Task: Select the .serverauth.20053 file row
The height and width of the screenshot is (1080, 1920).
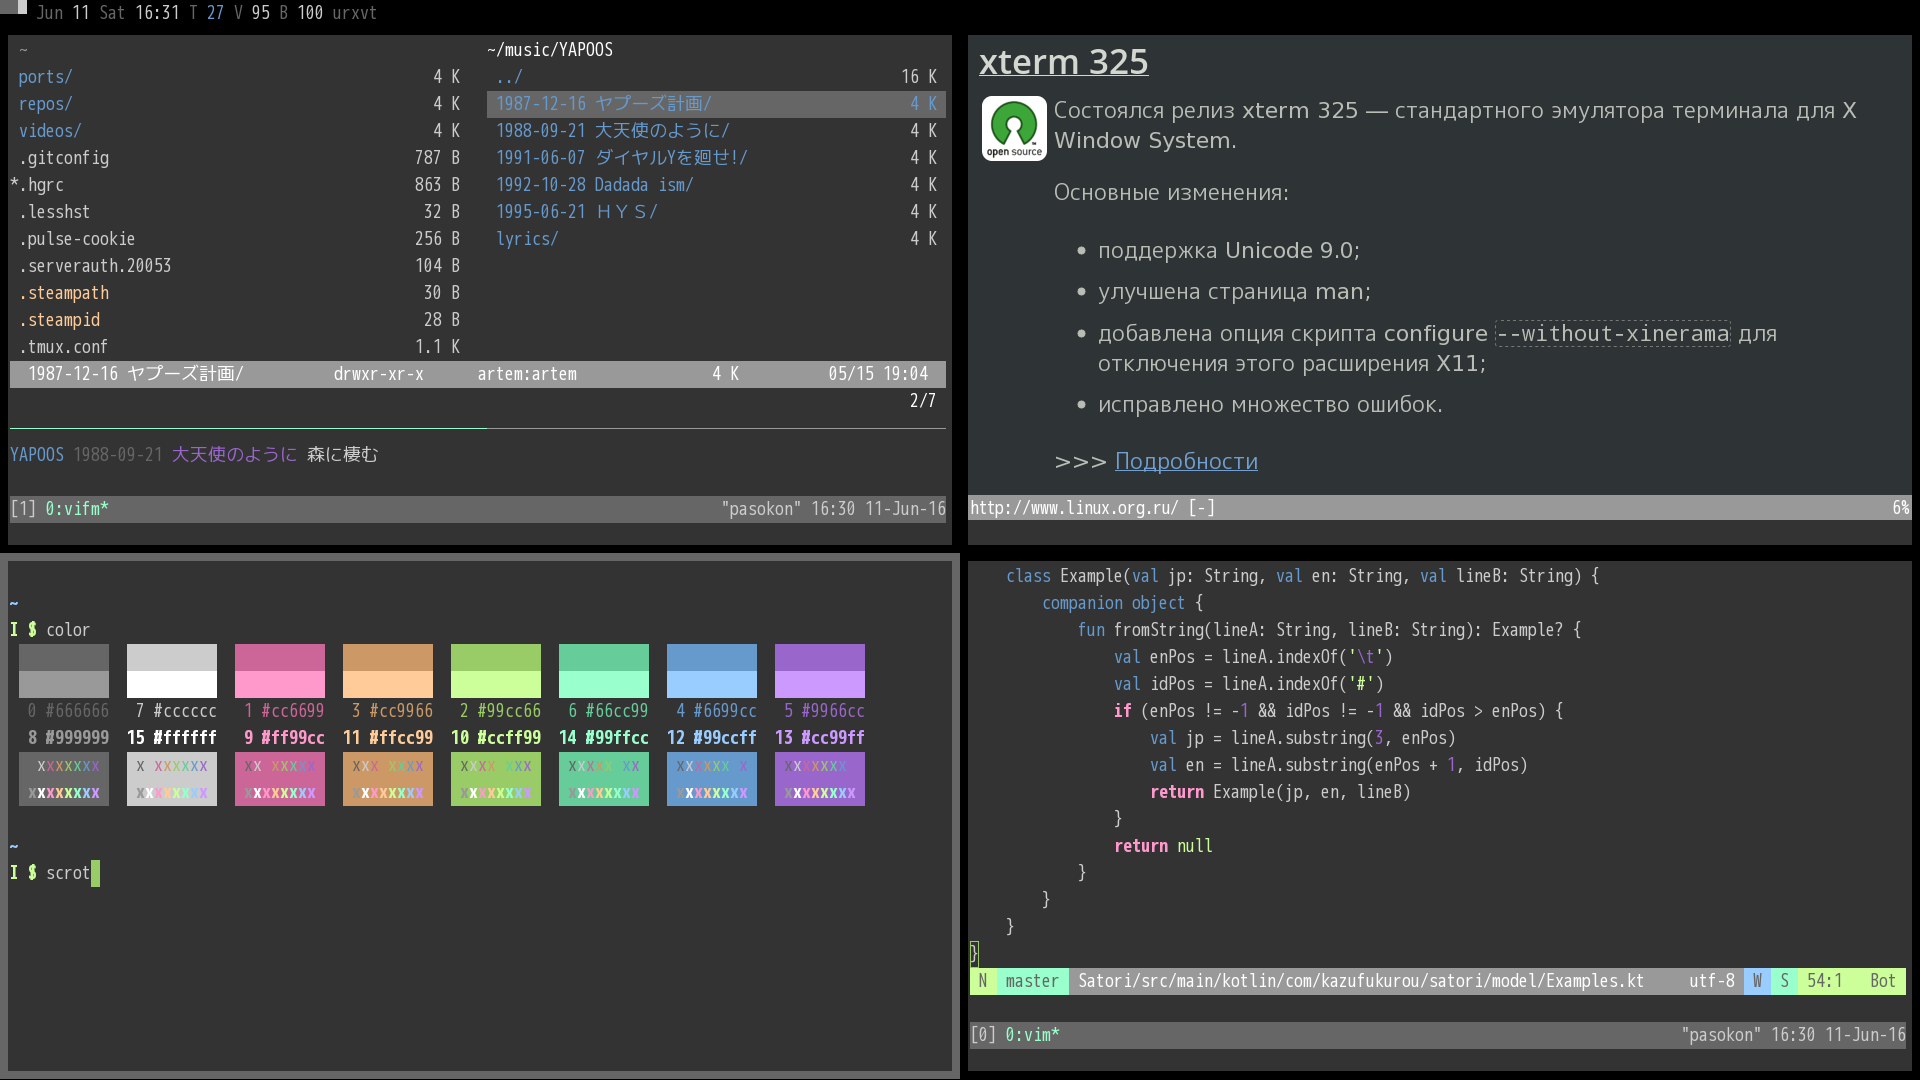Action: [239, 266]
